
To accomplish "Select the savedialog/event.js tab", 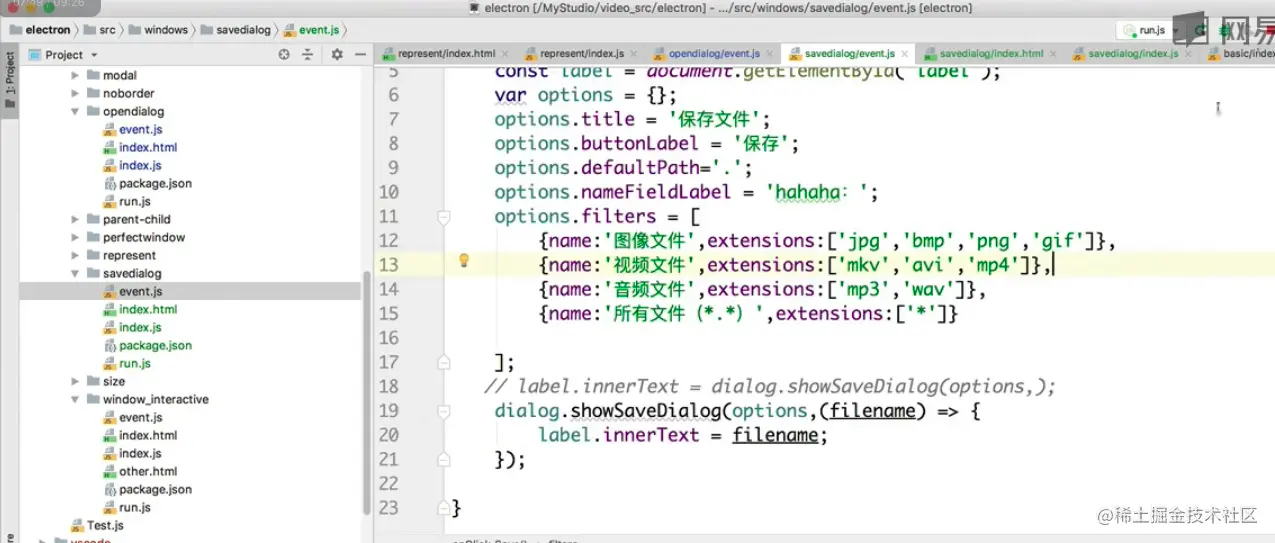I will coord(850,54).
